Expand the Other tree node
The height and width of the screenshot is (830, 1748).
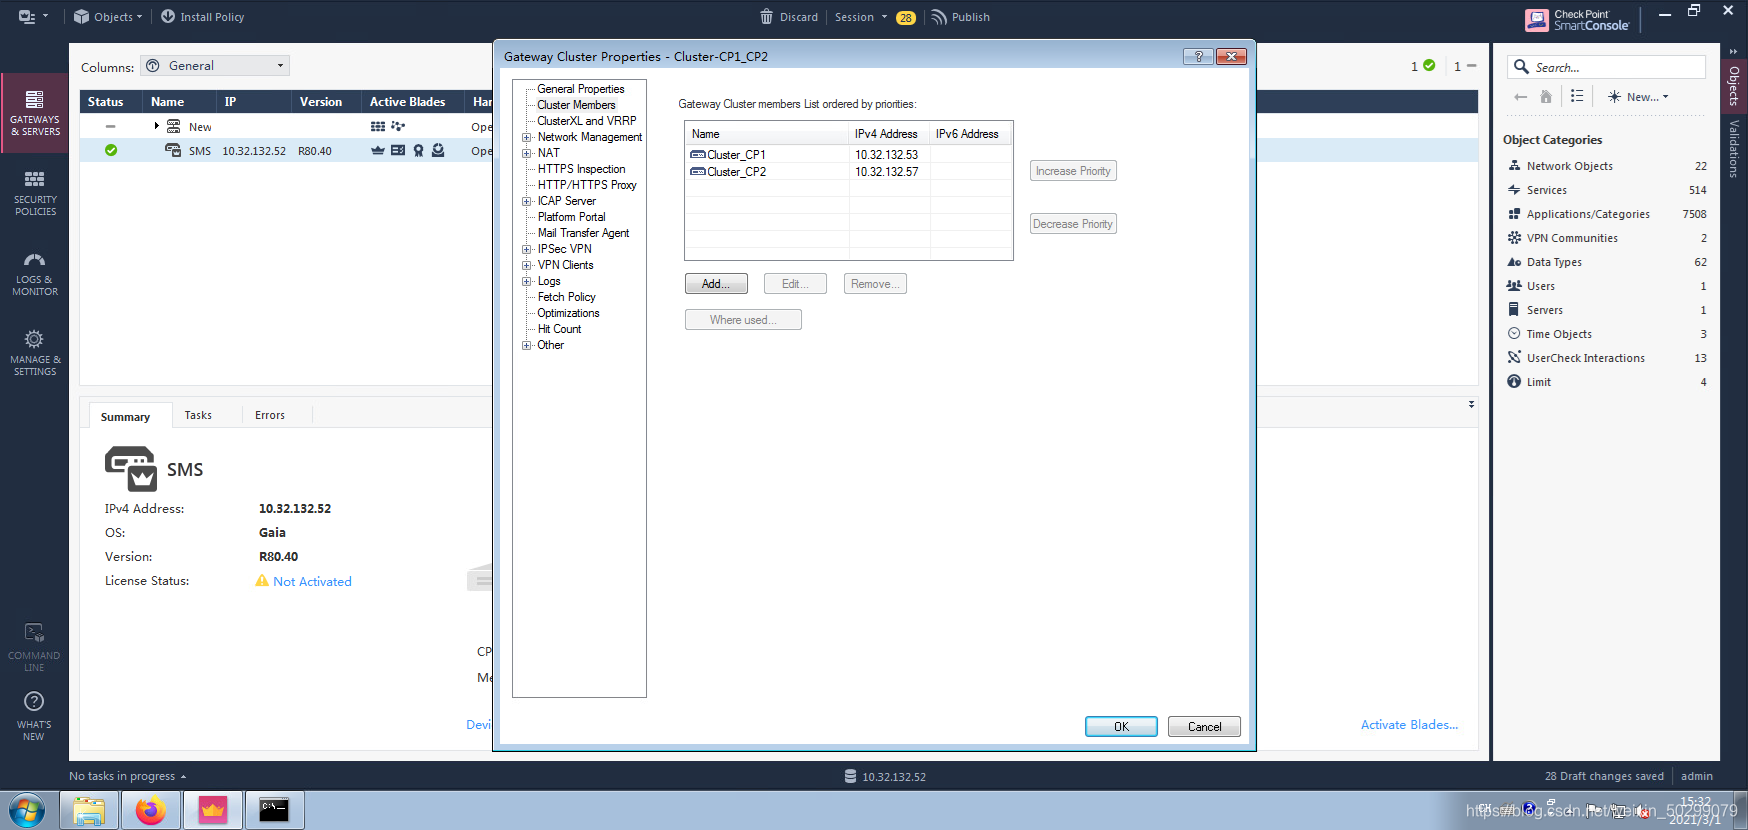point(526,345)
